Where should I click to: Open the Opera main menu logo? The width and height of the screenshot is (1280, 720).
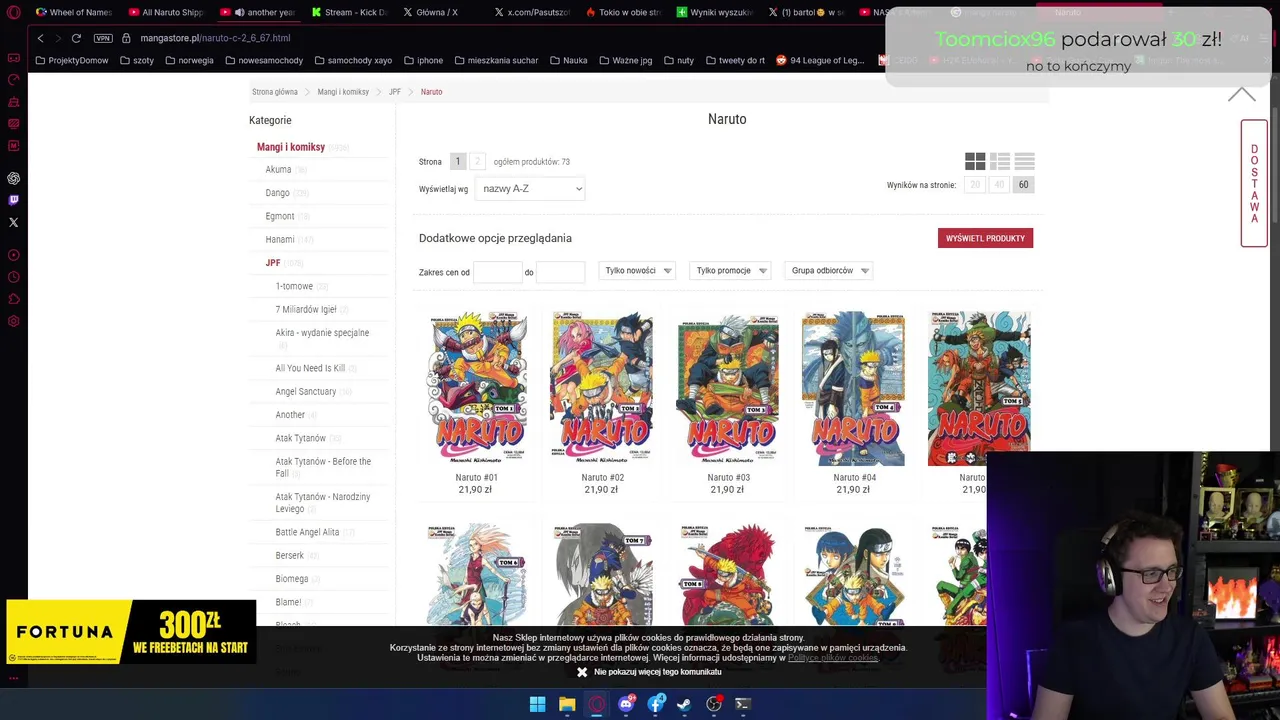(14, 12)
